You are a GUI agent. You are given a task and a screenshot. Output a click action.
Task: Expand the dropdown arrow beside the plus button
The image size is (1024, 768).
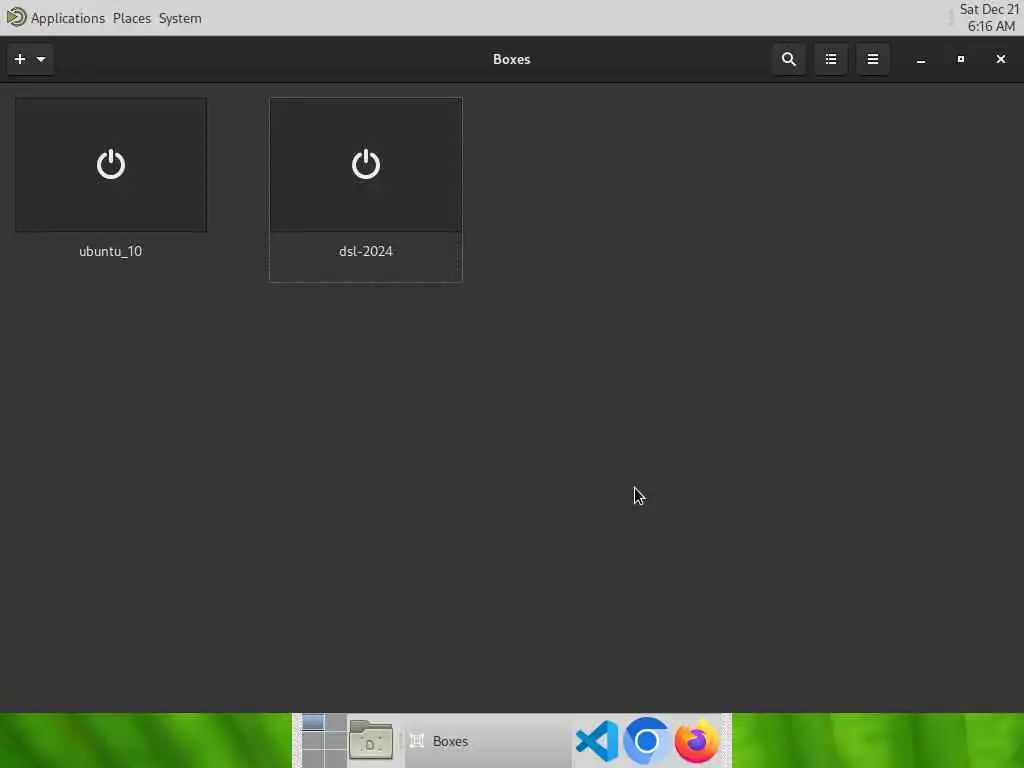click(41, 59)
